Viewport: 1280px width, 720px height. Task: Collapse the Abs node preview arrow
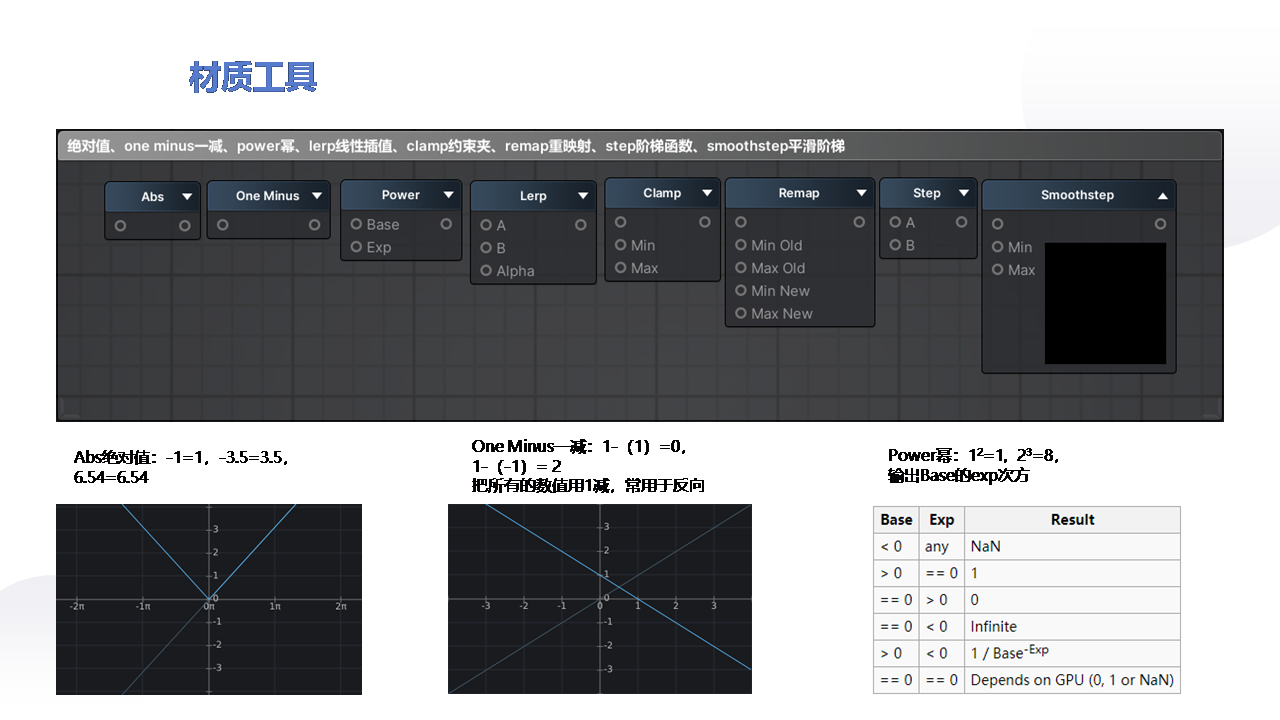coord(187,197)
